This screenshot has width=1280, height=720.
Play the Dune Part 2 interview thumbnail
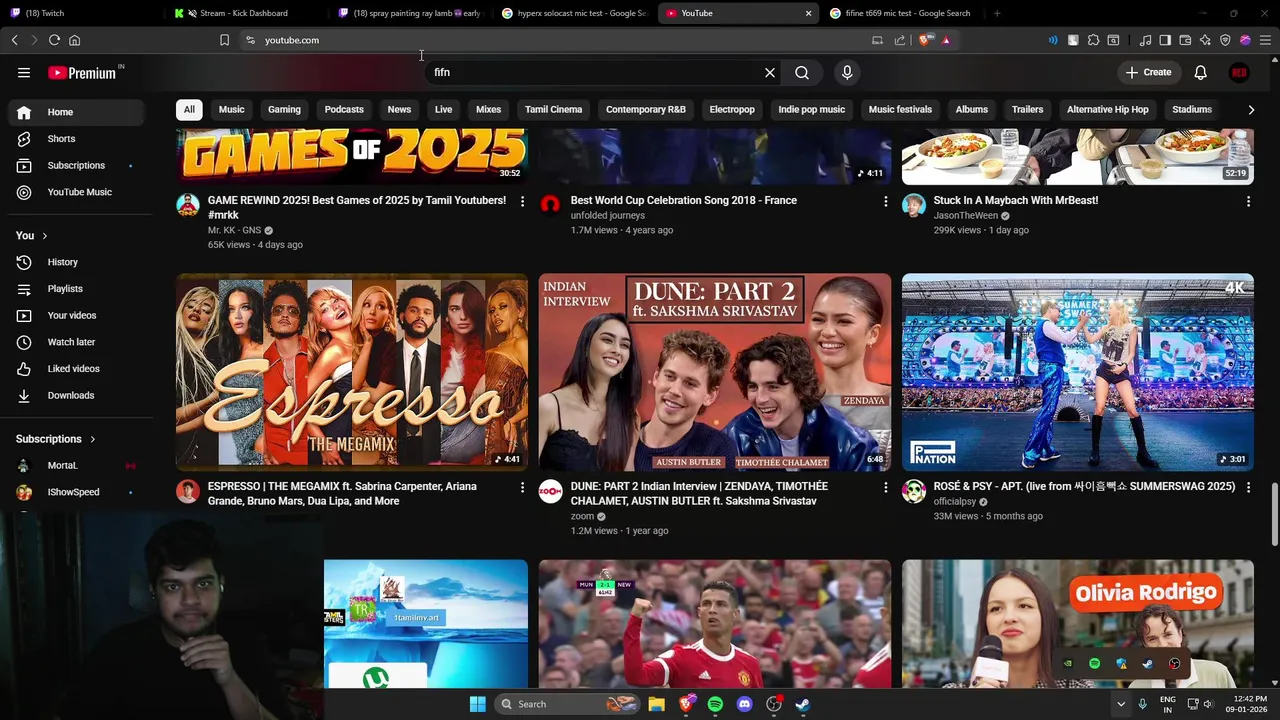tap(715, 372)
